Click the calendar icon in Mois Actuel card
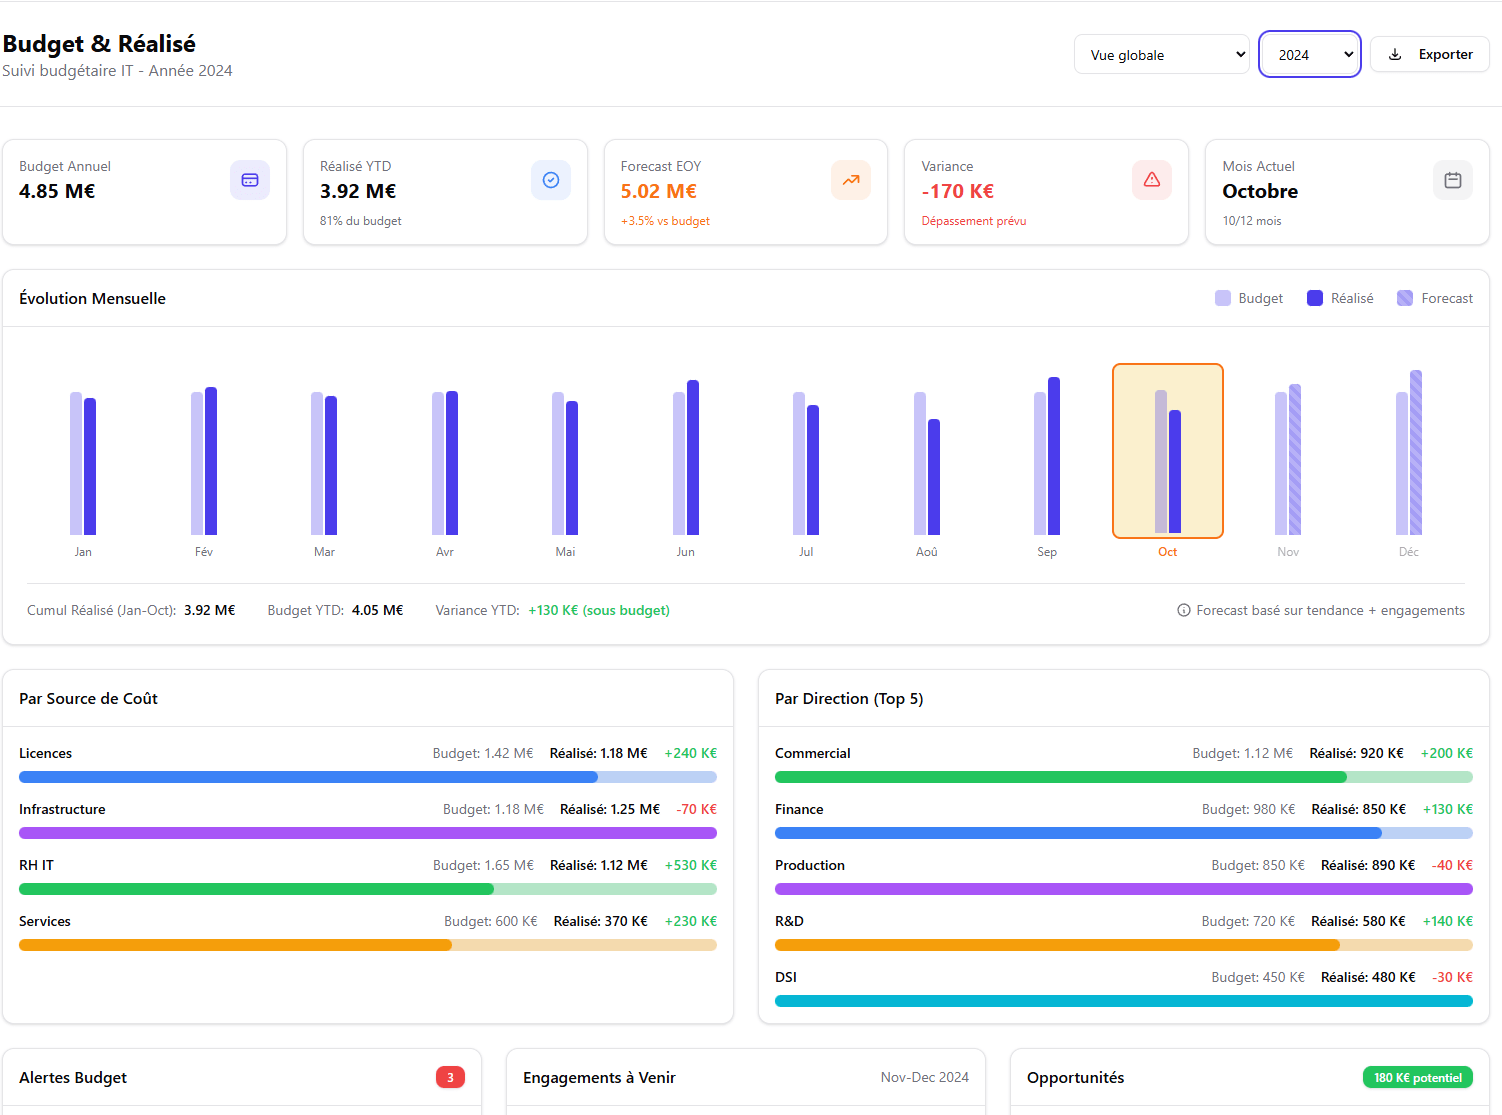This screenshot has width=1502, height=1115. point(1452,180)
